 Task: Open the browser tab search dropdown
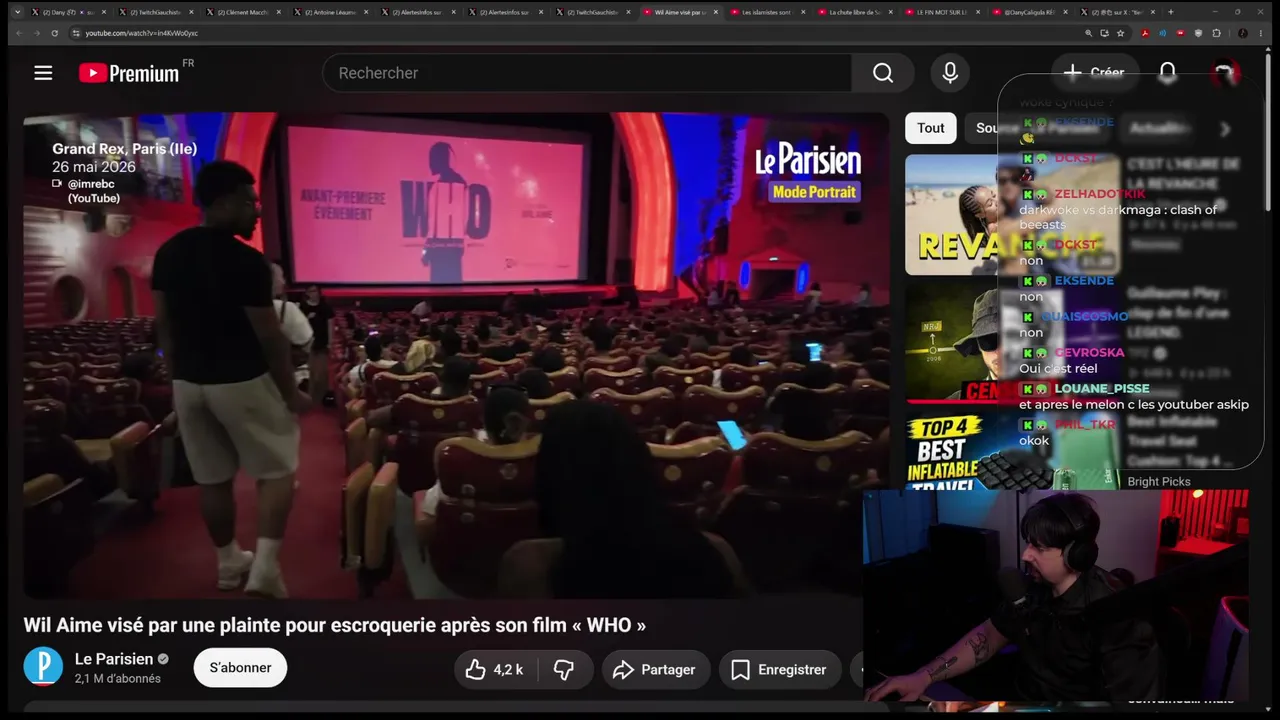tap(17, 12)
